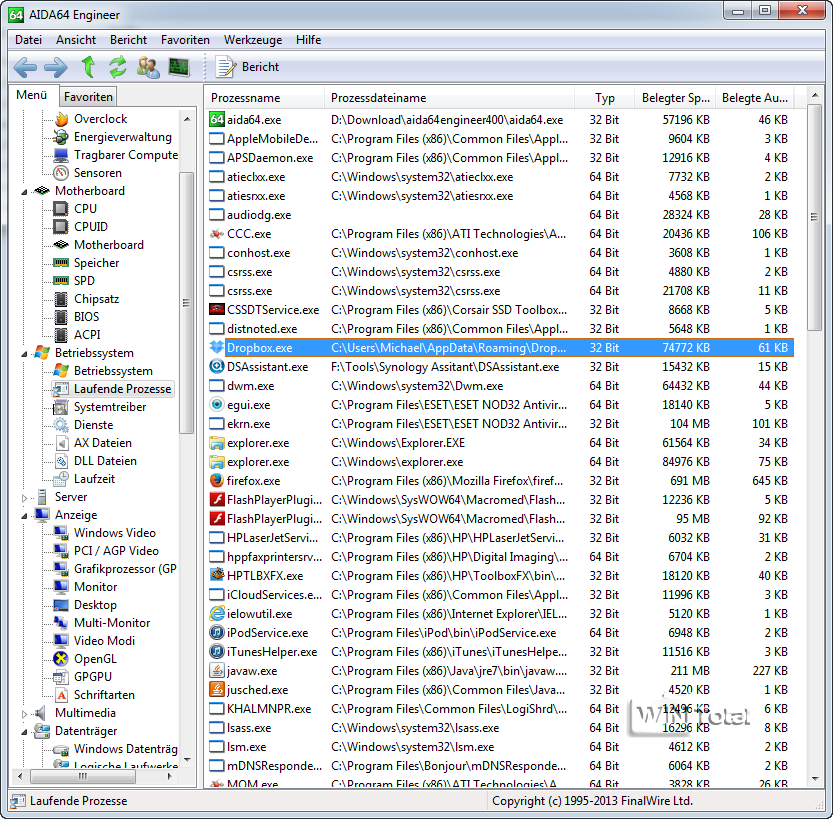Sort by Prozessname column header

click(265, 98)
